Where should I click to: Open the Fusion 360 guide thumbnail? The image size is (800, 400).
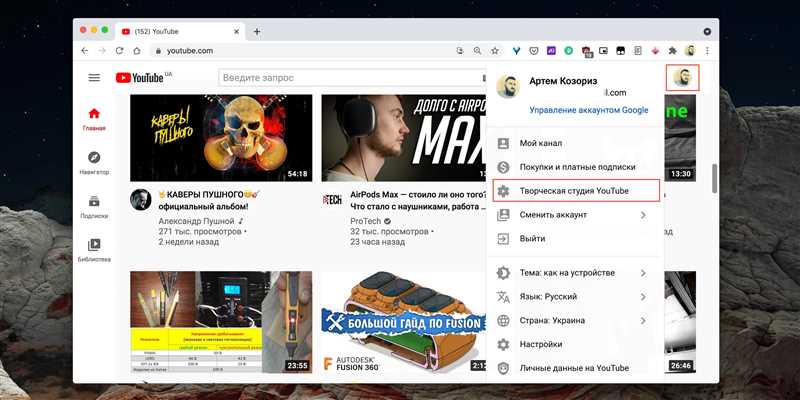point(403,322)
